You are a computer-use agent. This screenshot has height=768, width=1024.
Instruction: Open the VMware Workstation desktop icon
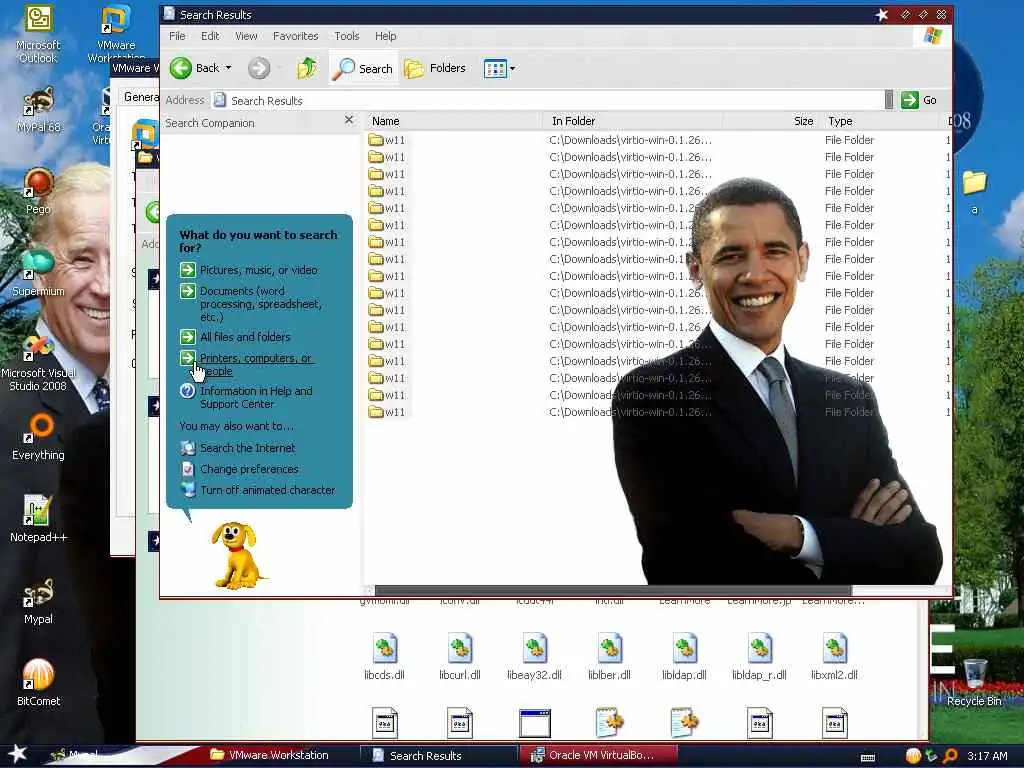116,34
